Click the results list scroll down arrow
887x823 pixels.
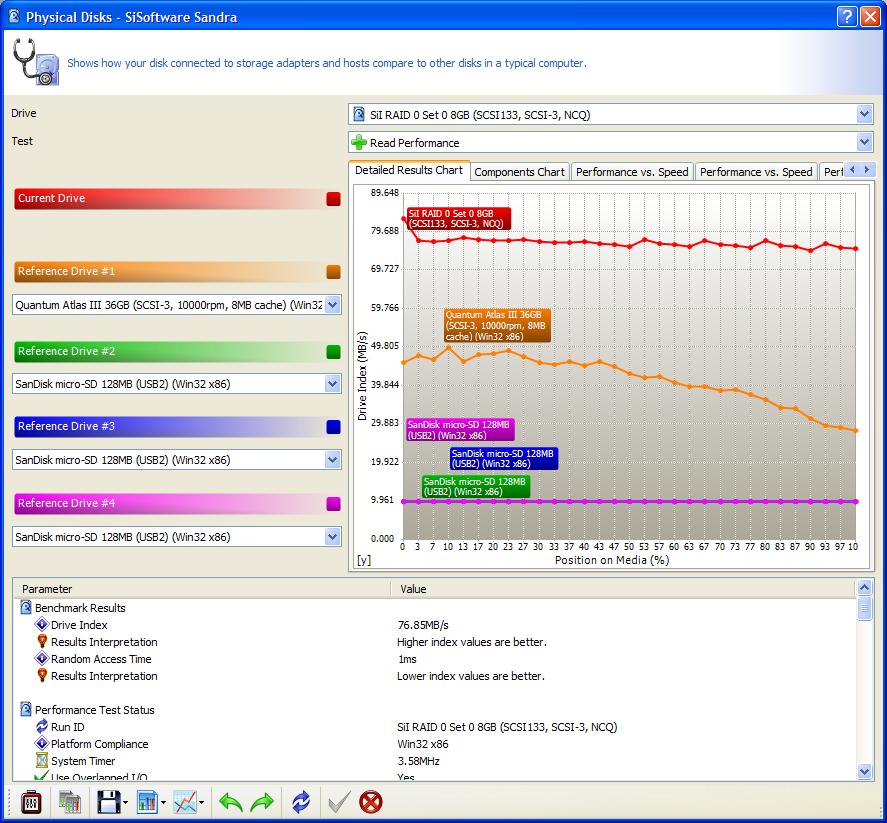click(864, 772)
